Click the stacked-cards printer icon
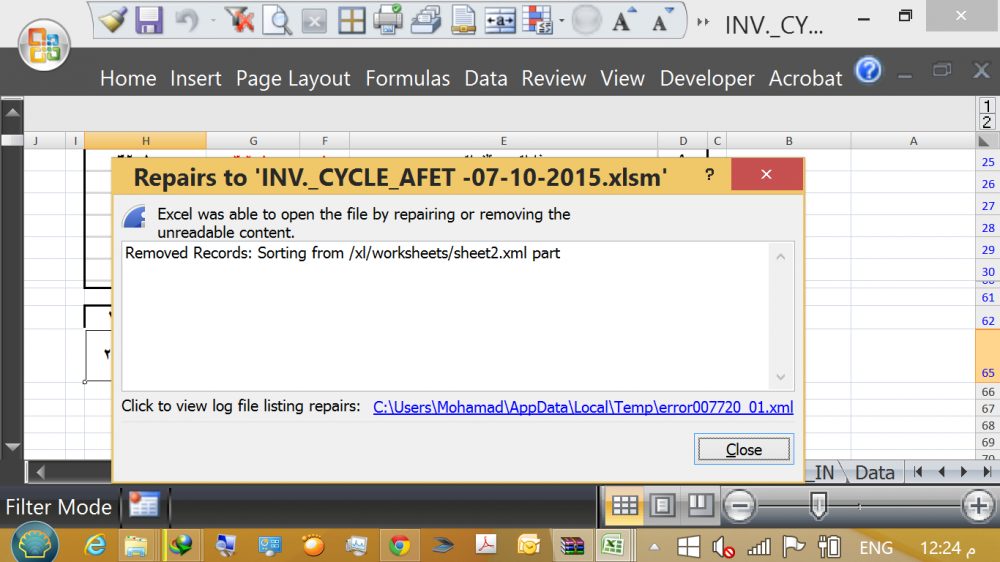This screenshot has height=562, width=1000. click(425, 20)
